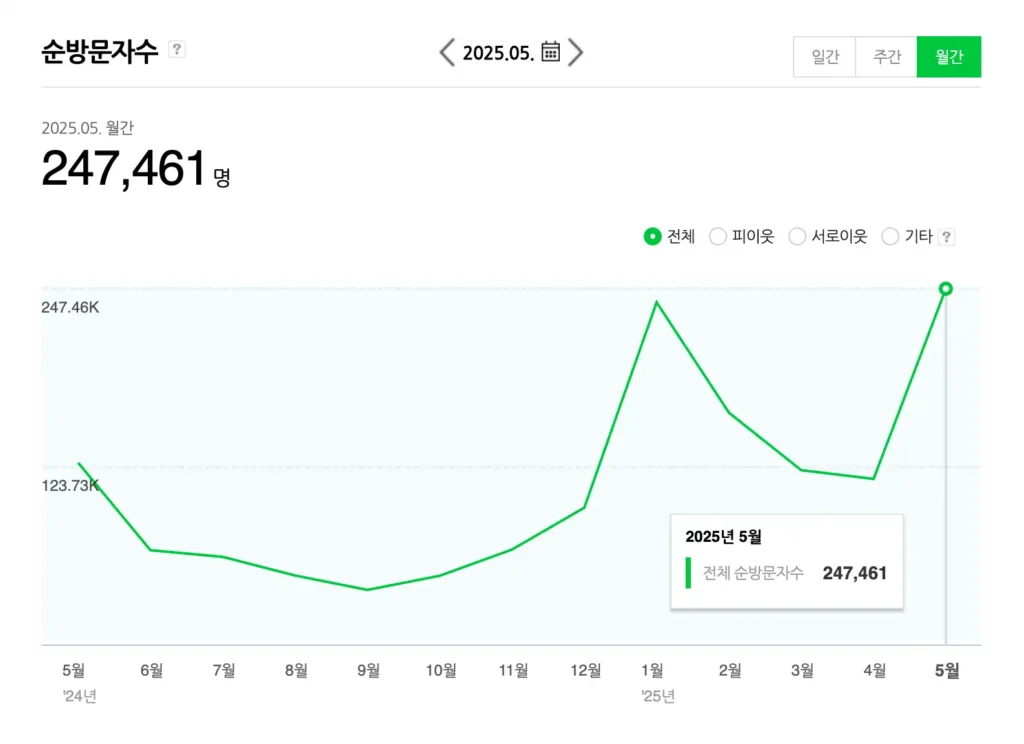1024x744 pixels.
Task: Switch to the 월간 monthly tab
Action: (x=948, y=57)
